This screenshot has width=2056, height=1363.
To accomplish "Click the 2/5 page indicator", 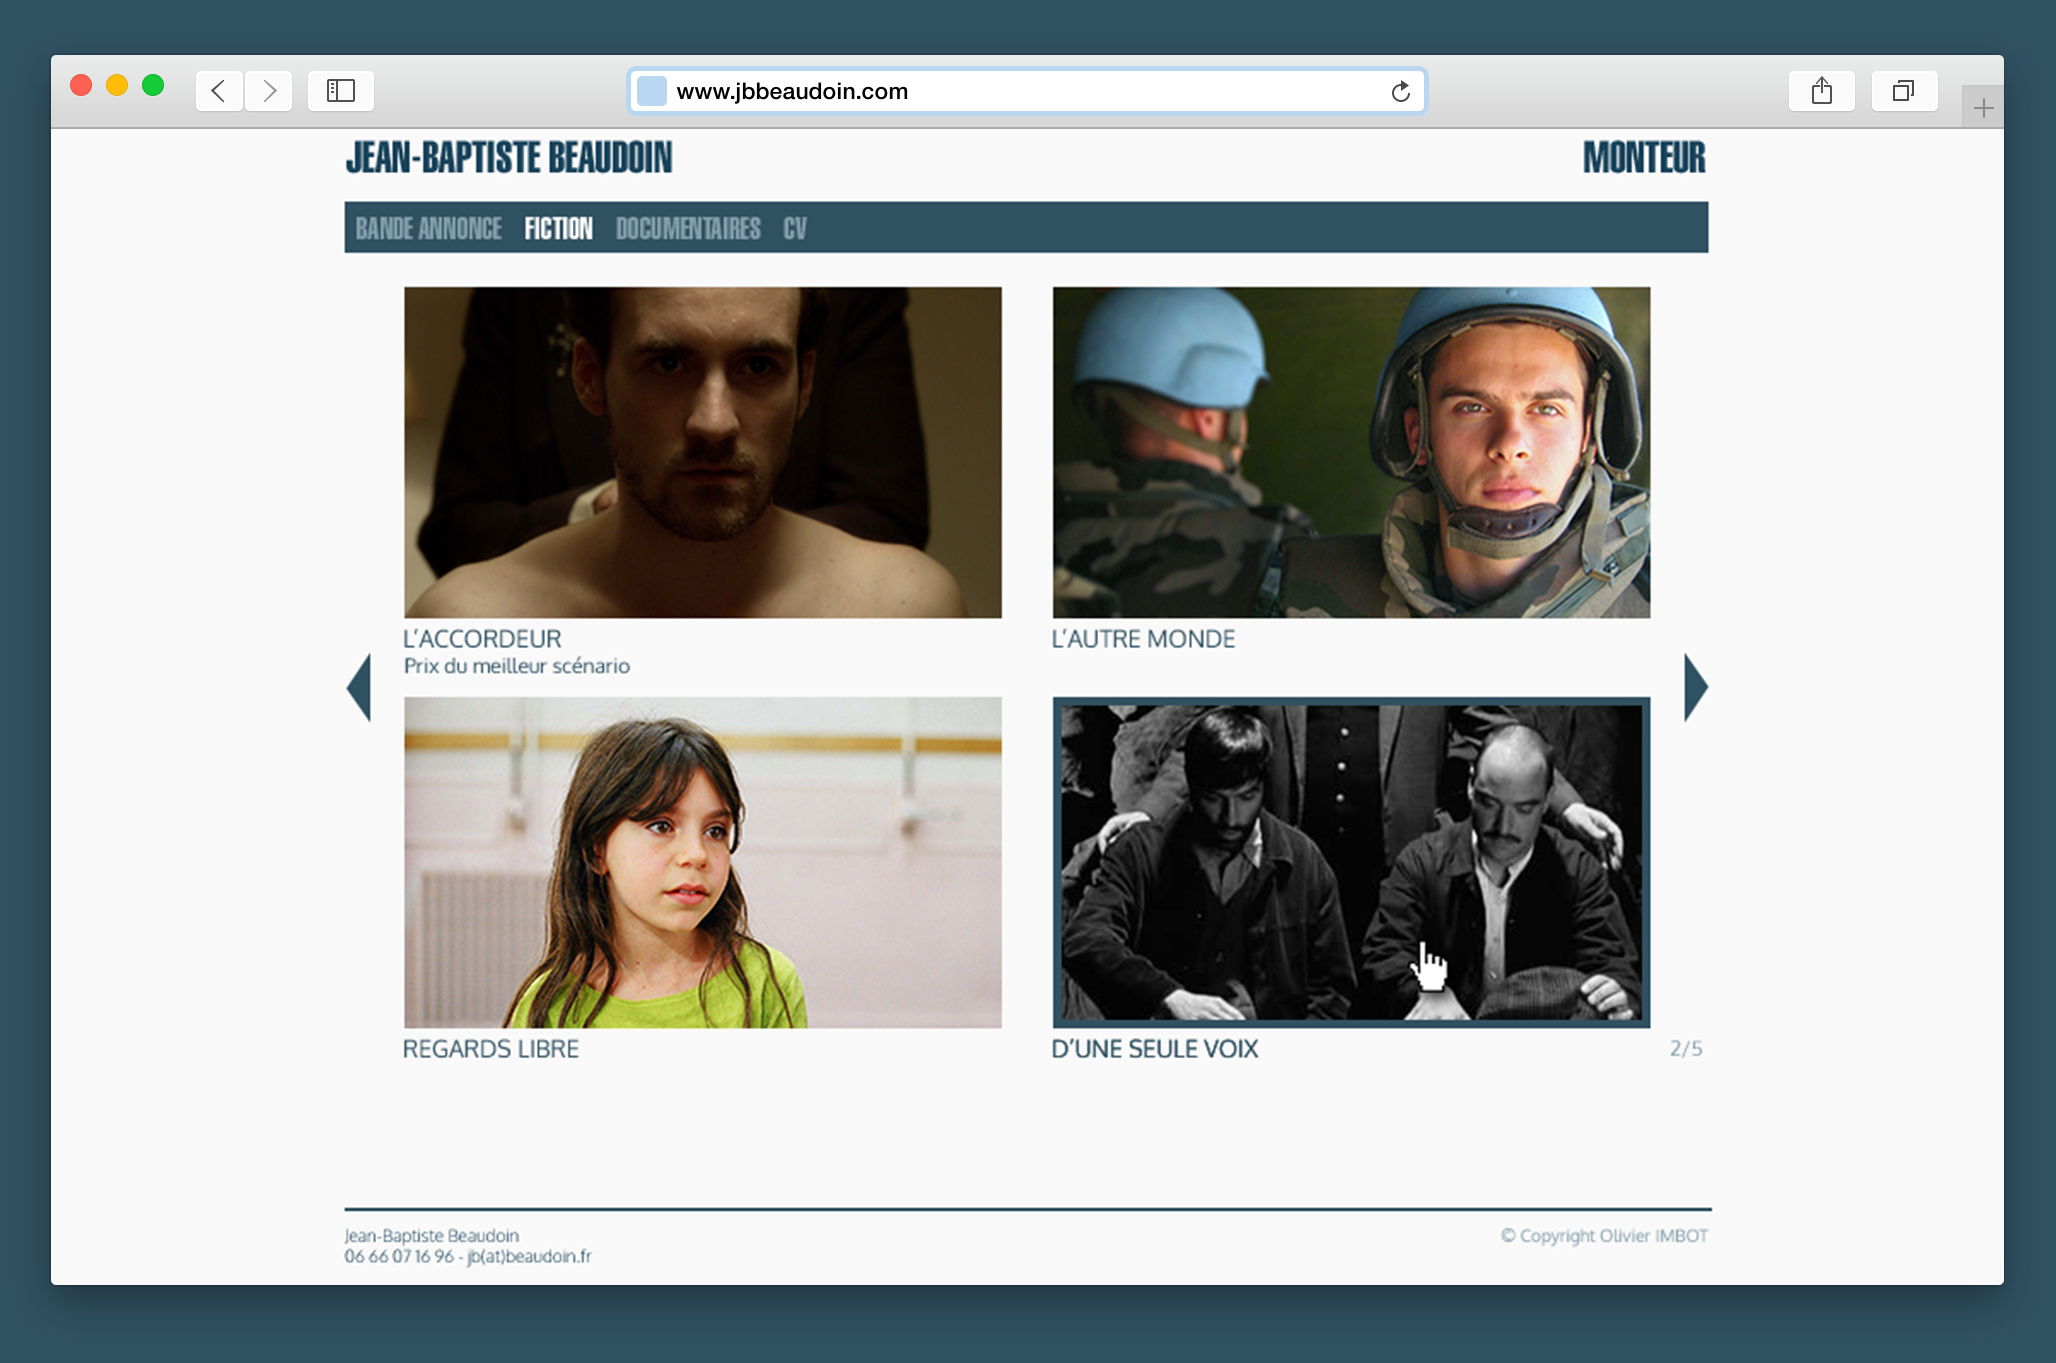I will (1686, 1049).
